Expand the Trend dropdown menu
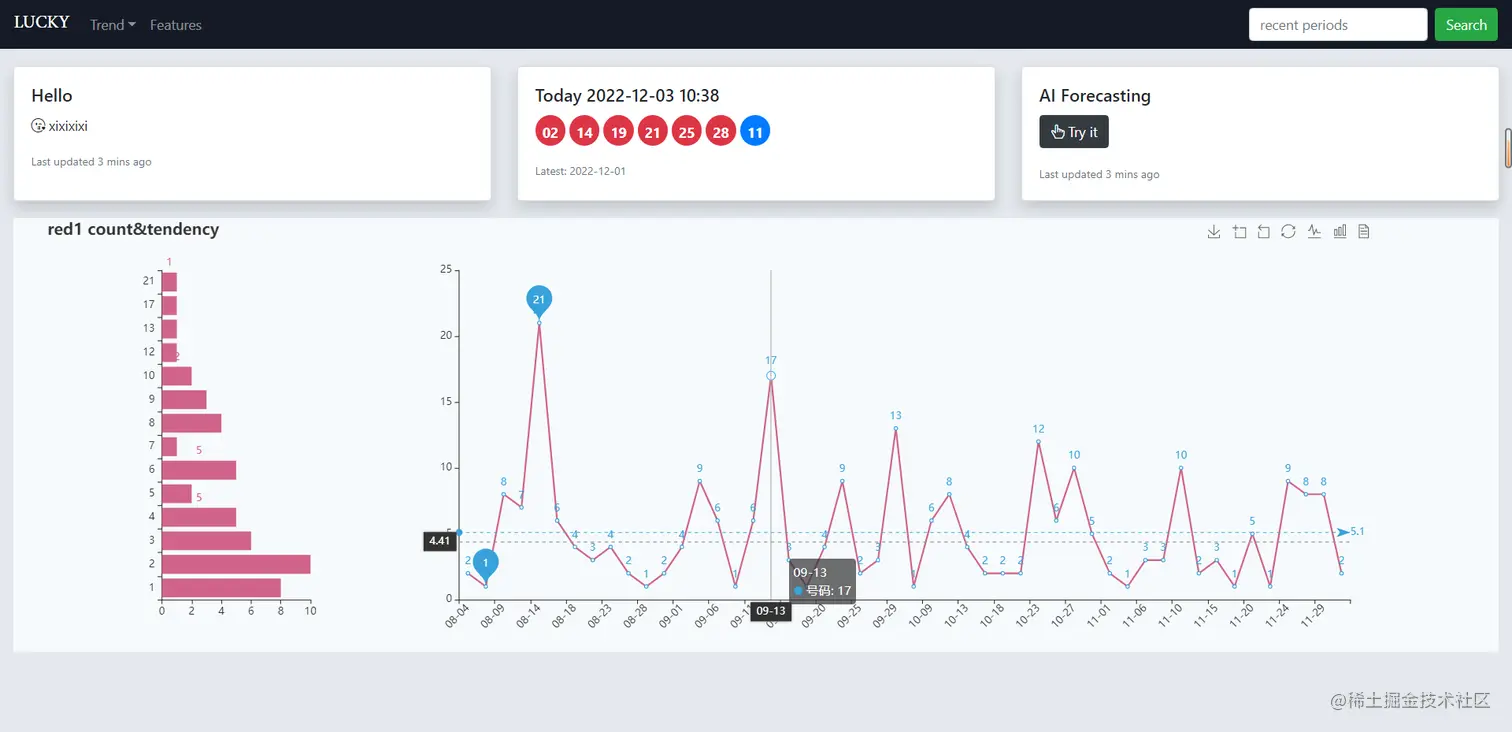Image resolution: width=1512 pixels, height=732 pixels. coord(113,25)
